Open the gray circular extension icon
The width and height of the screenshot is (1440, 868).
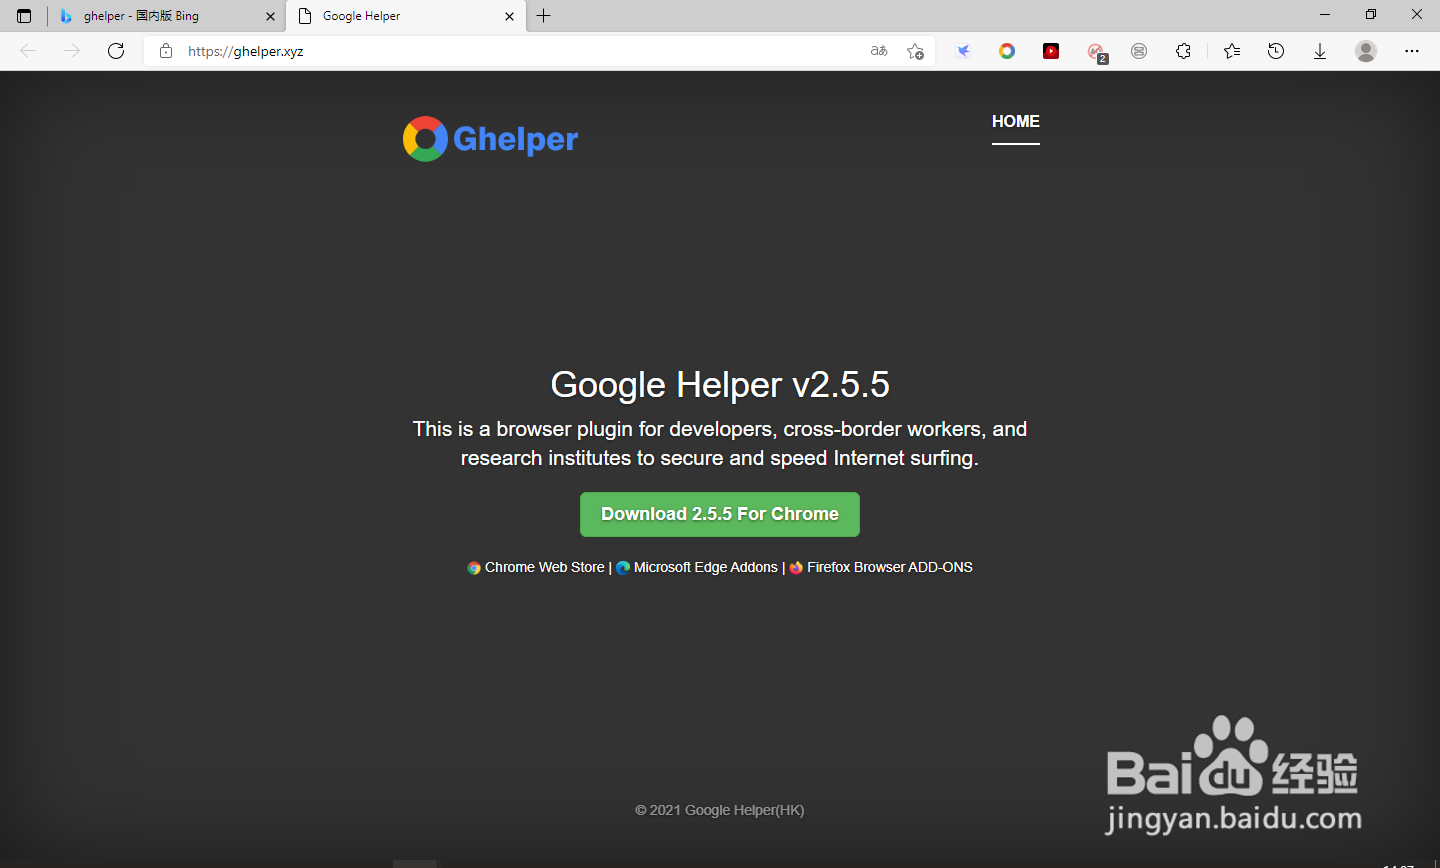[x=1139, y=51]
